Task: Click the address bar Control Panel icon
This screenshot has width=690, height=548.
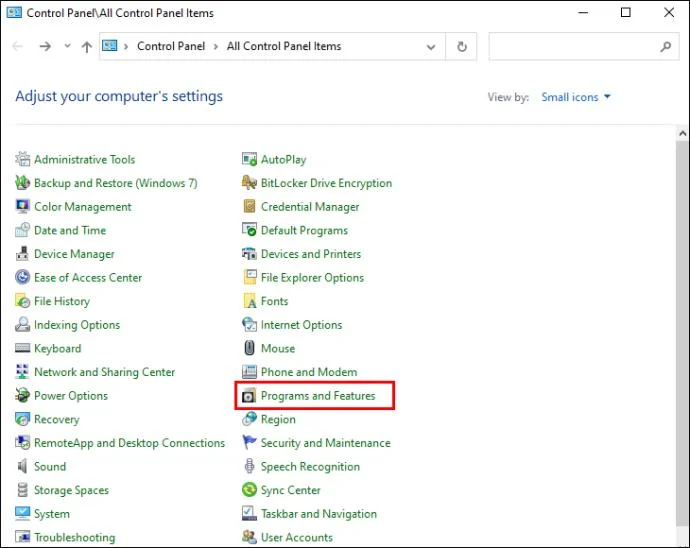Action: click(x=110, y=45)
